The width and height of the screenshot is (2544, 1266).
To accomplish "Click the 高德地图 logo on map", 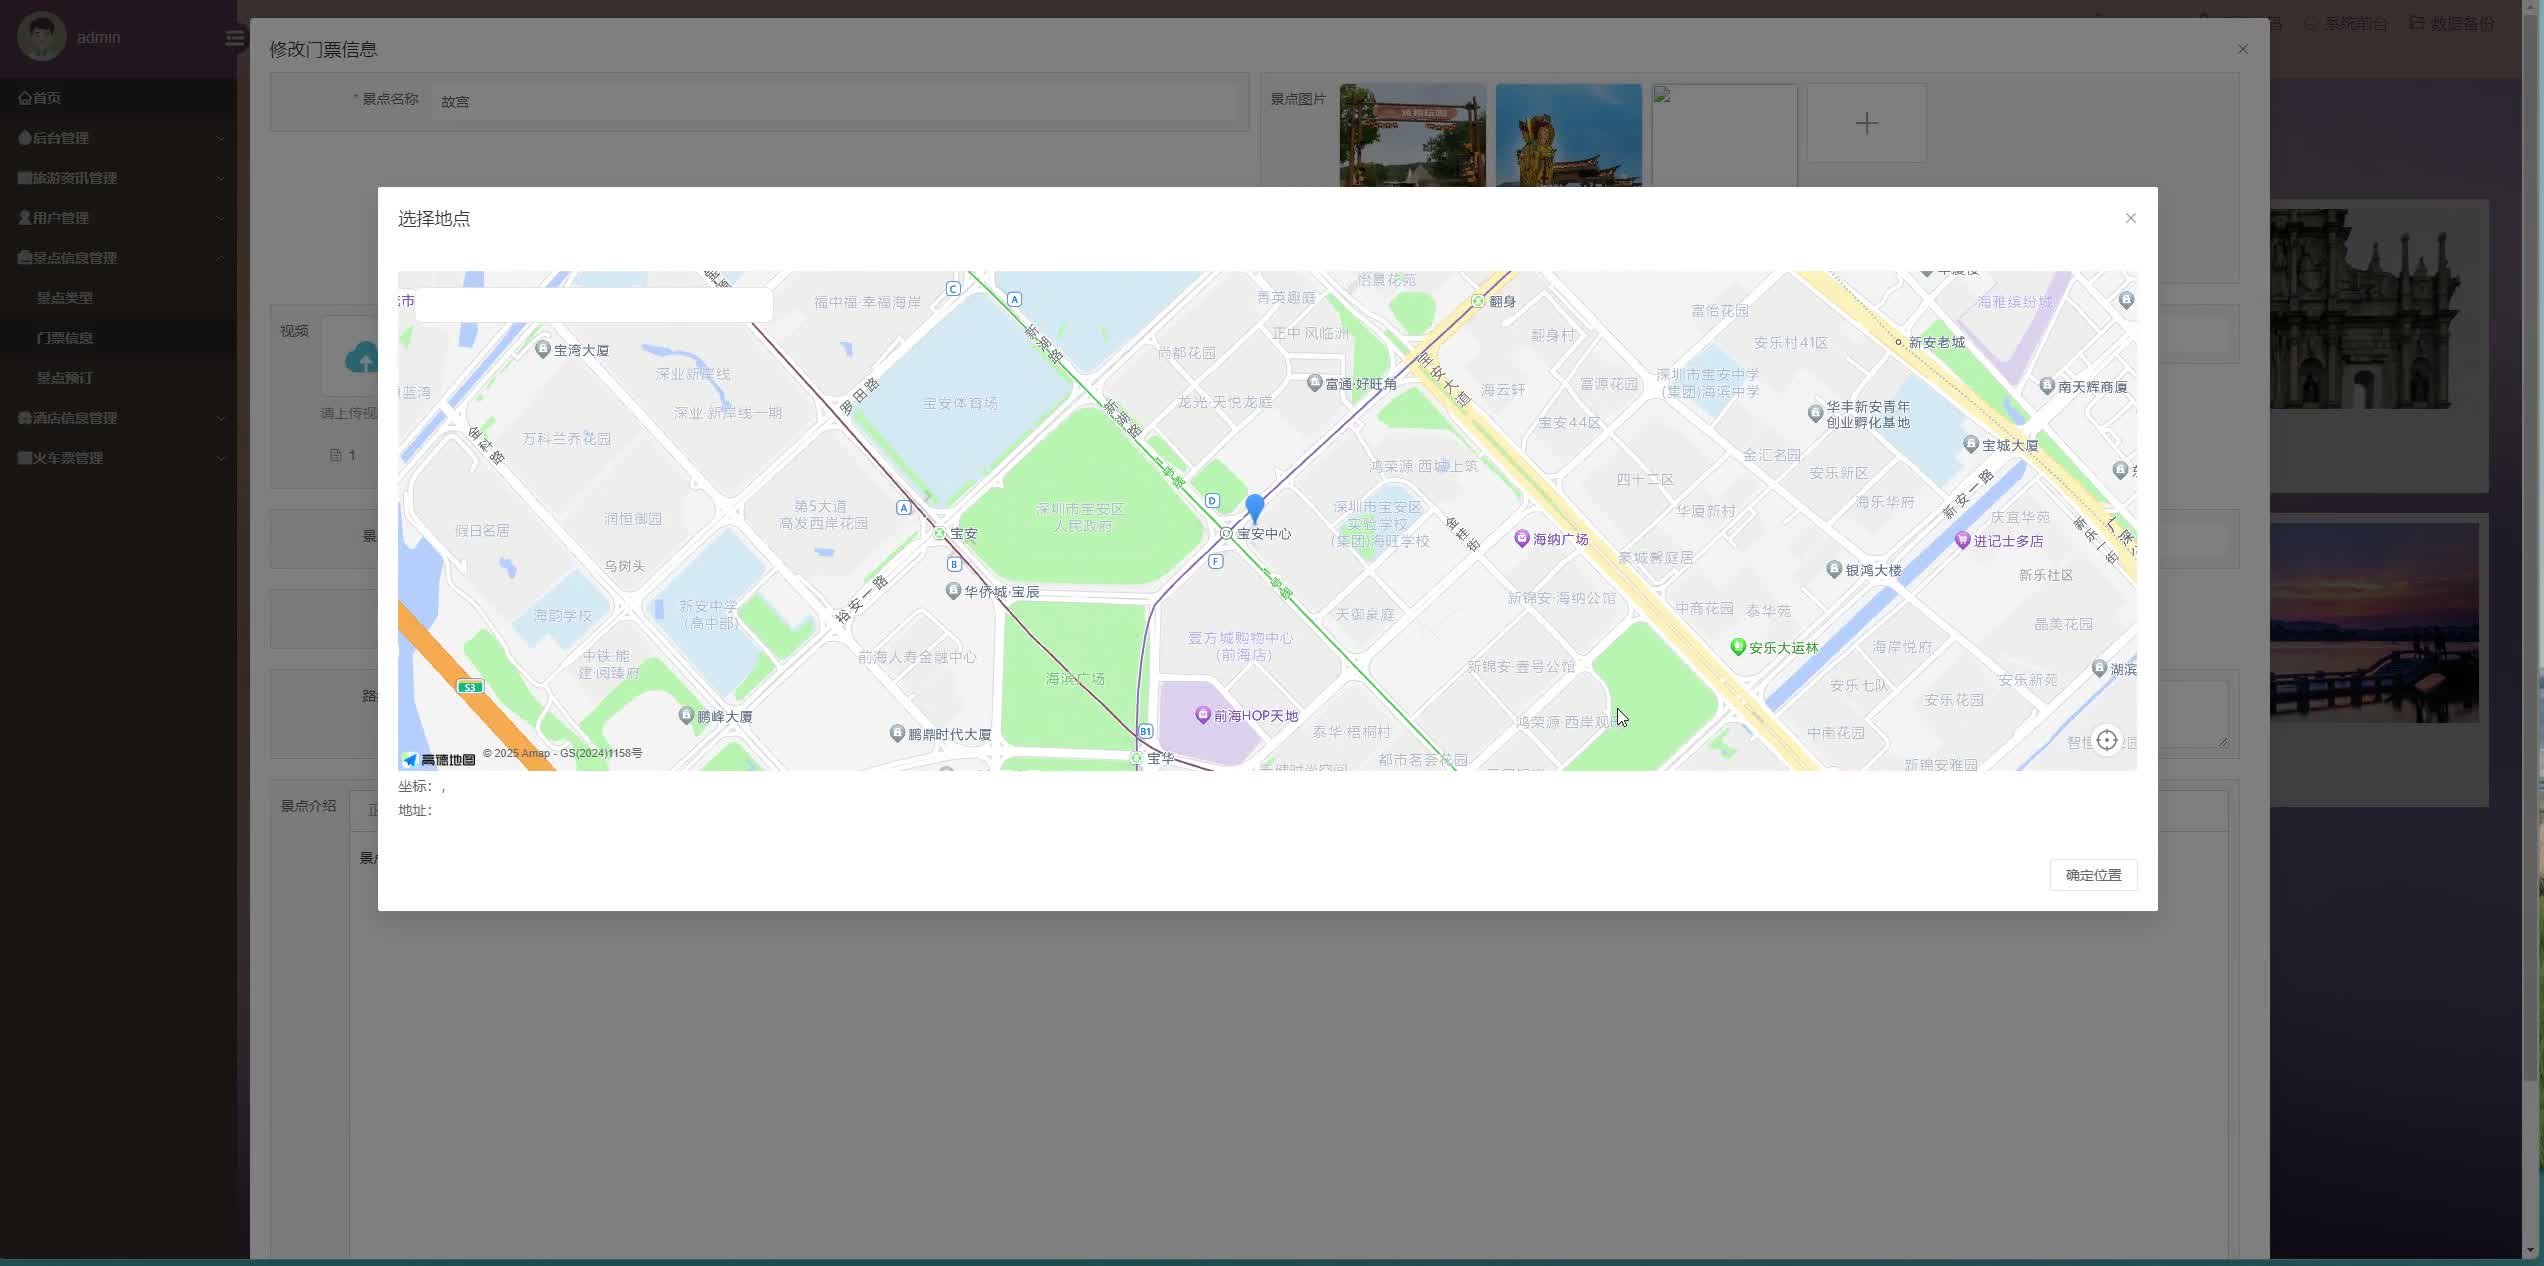I will click(439, 759).
